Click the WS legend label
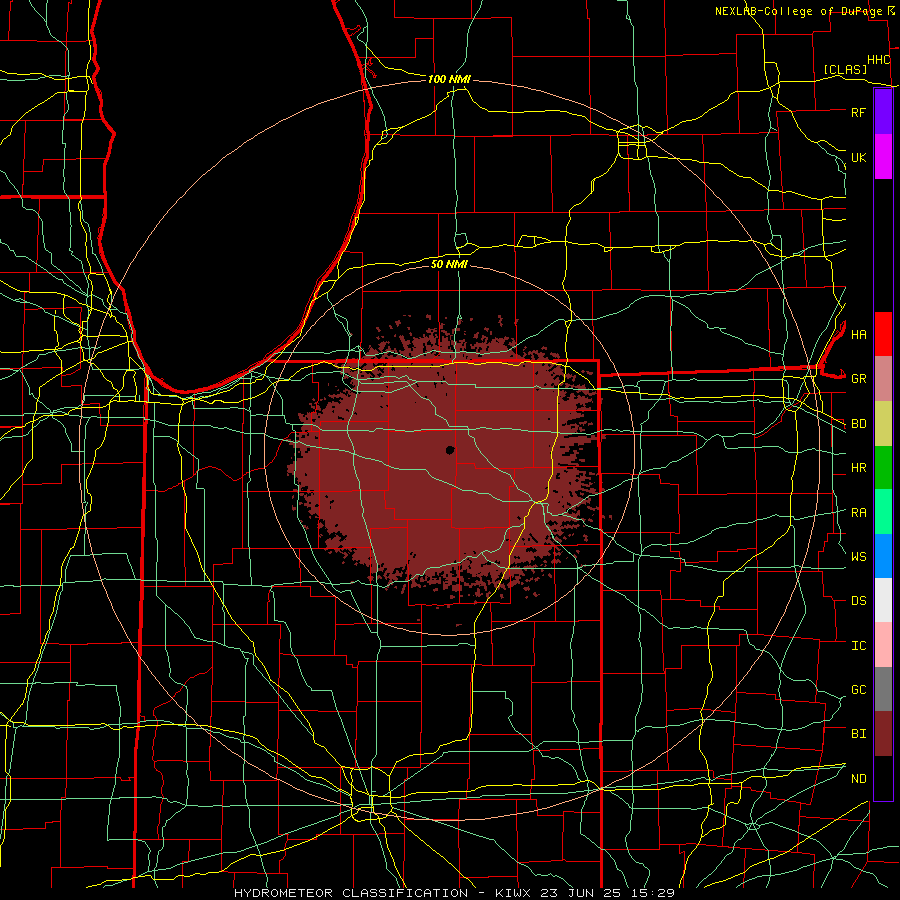Image resolution: width=900 pixels, height=900 pixels. pos(858,556)
